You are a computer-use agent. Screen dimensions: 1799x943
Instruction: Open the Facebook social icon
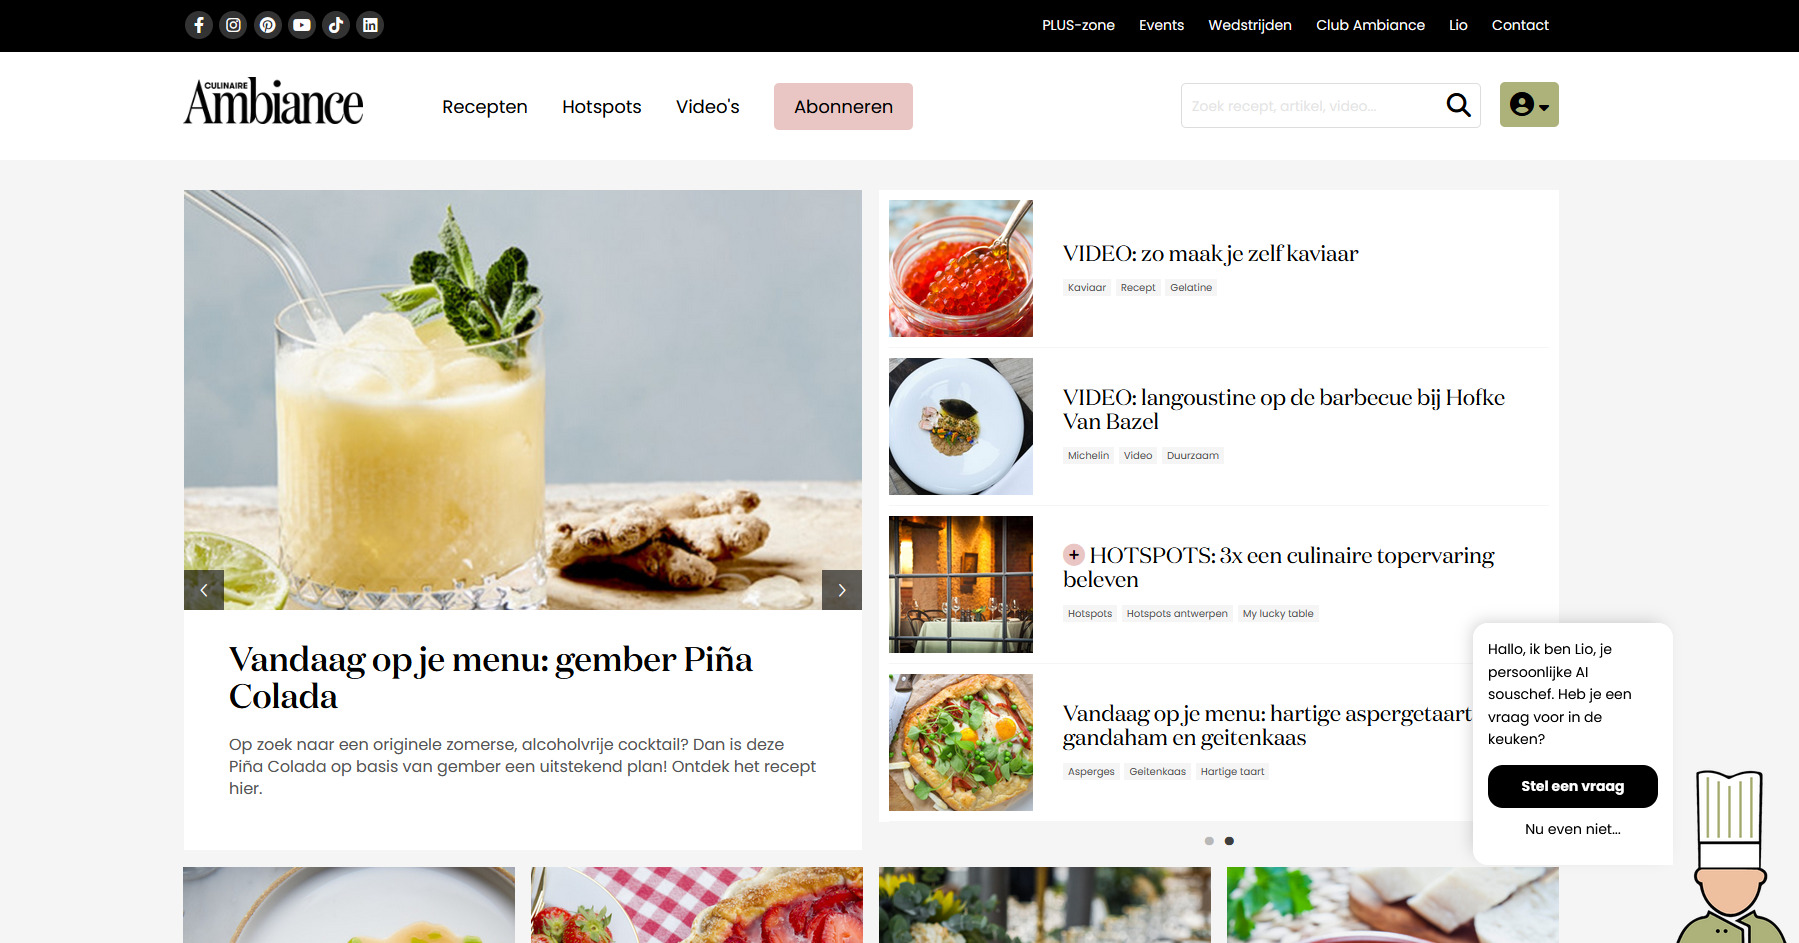tap(199, 25)
